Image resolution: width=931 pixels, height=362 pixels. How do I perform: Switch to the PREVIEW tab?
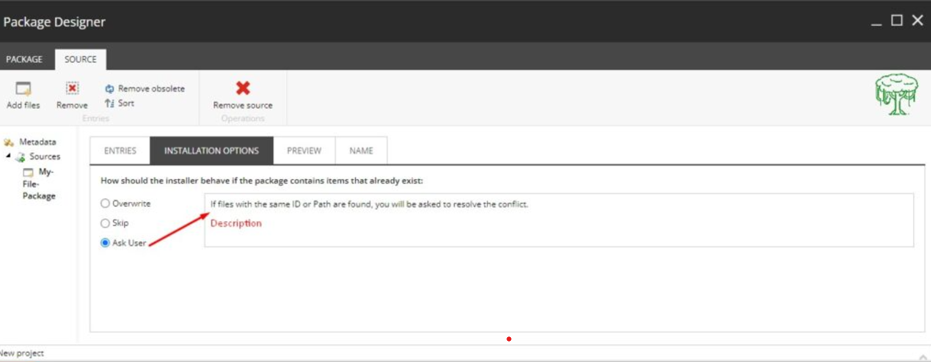[x=304, y=151]
